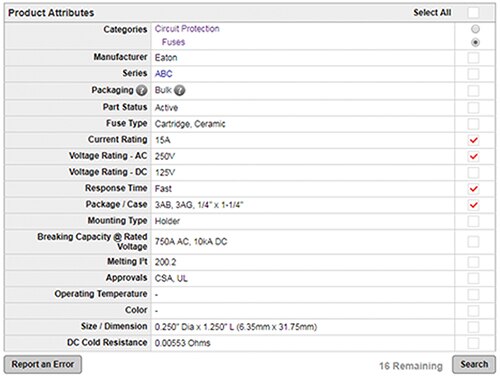The width and height of the screenshot is (500, 378).
Task: Click the CSA, UL approvals value
Action: (x=171, y=278)
